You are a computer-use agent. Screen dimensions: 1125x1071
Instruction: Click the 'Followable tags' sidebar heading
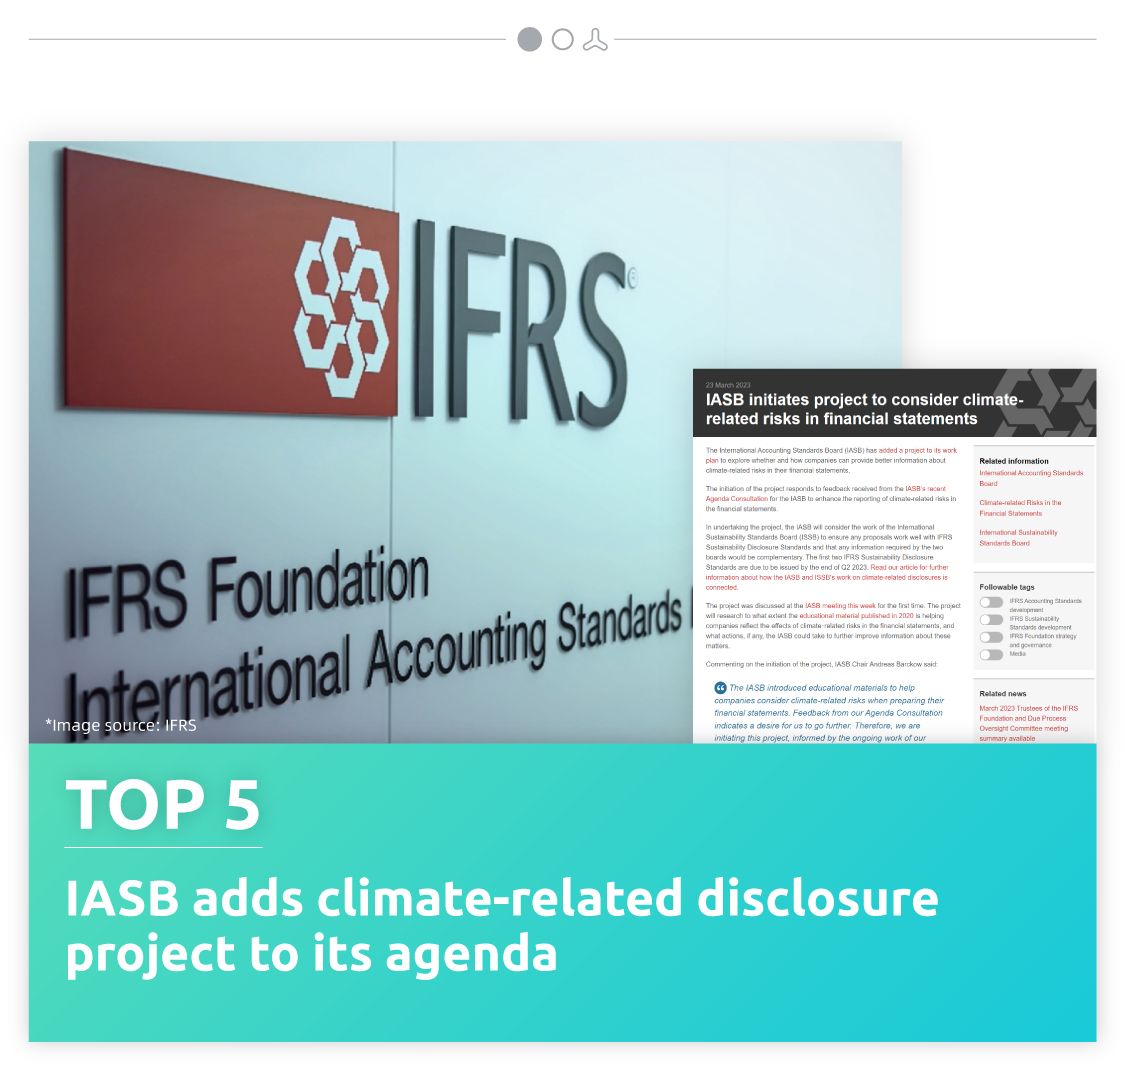pyautogui.click(x=1007, y=587)
